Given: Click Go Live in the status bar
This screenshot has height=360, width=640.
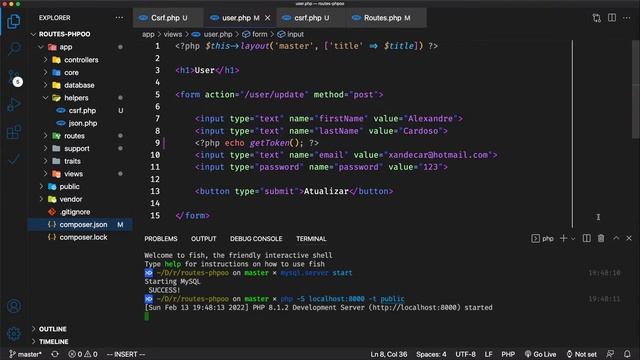Looking at the screenshot, I should pos(540,354).
